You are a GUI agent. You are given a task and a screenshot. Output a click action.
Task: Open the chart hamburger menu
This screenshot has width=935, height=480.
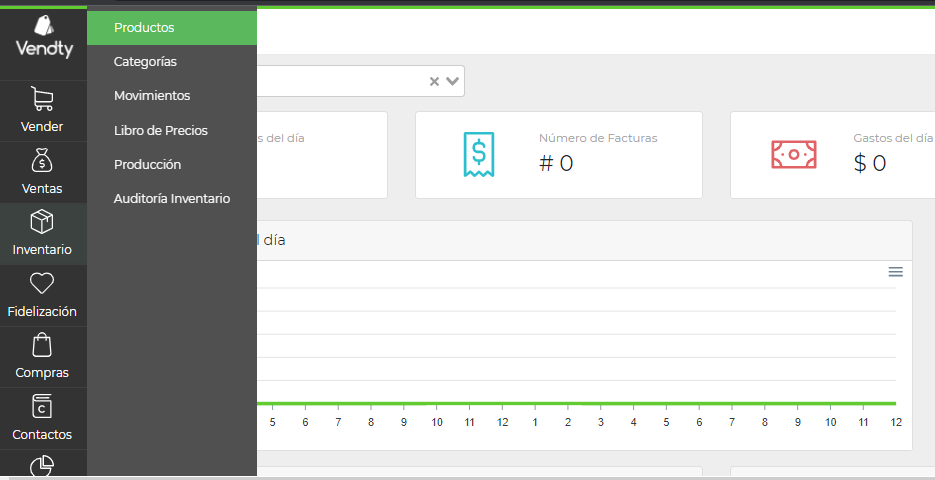click(x=896, y=272)
